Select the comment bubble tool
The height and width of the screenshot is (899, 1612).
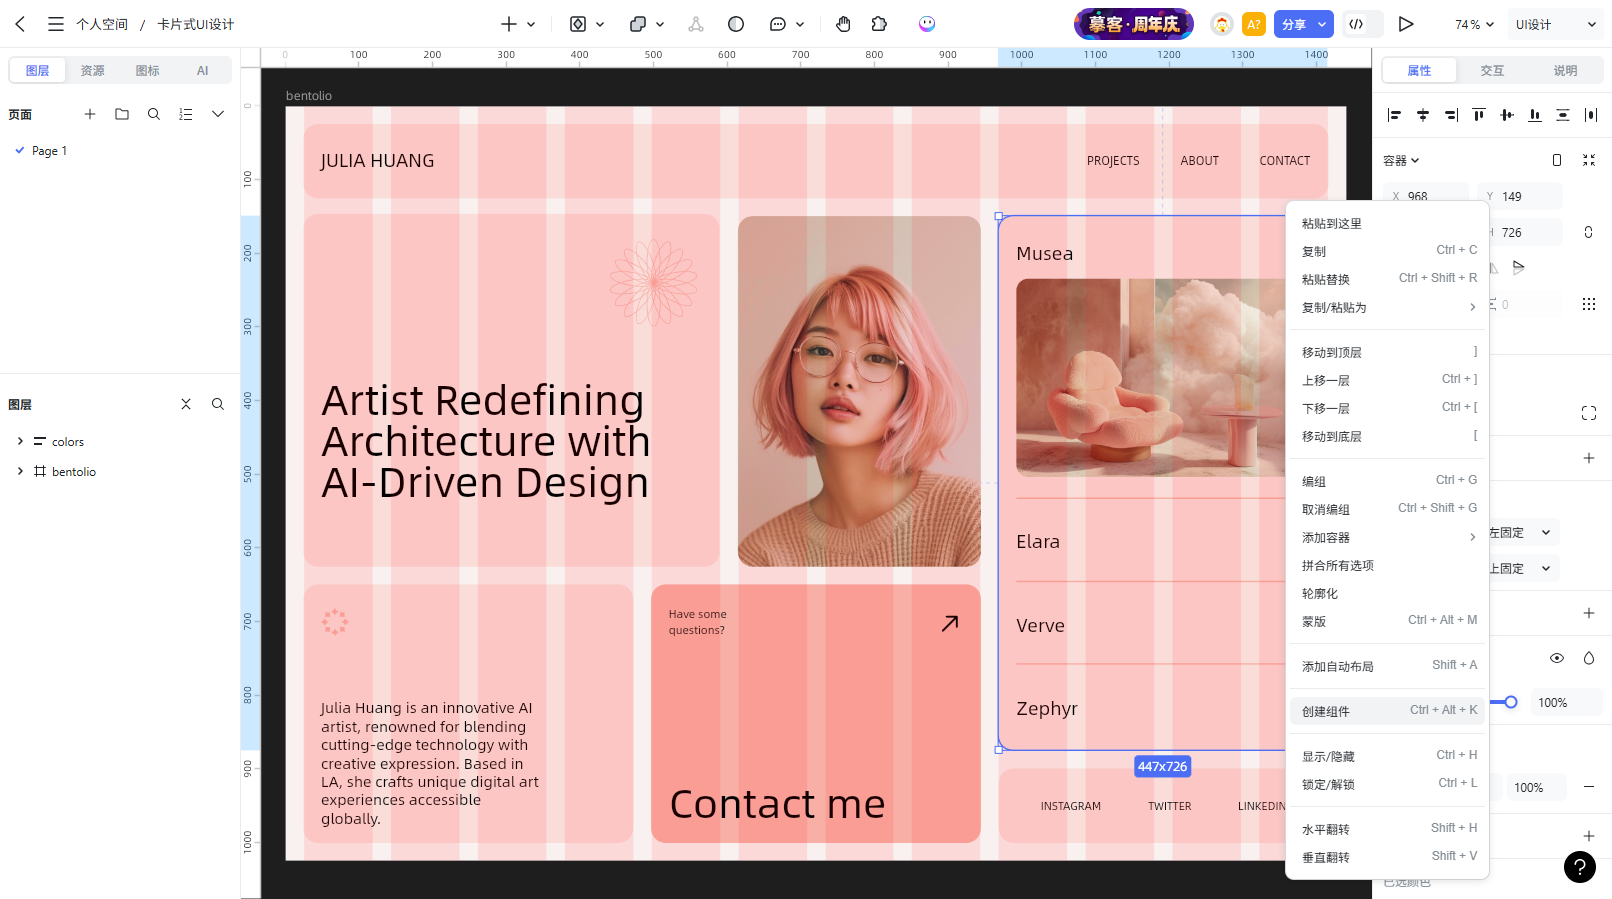click(x=778, y=24)
